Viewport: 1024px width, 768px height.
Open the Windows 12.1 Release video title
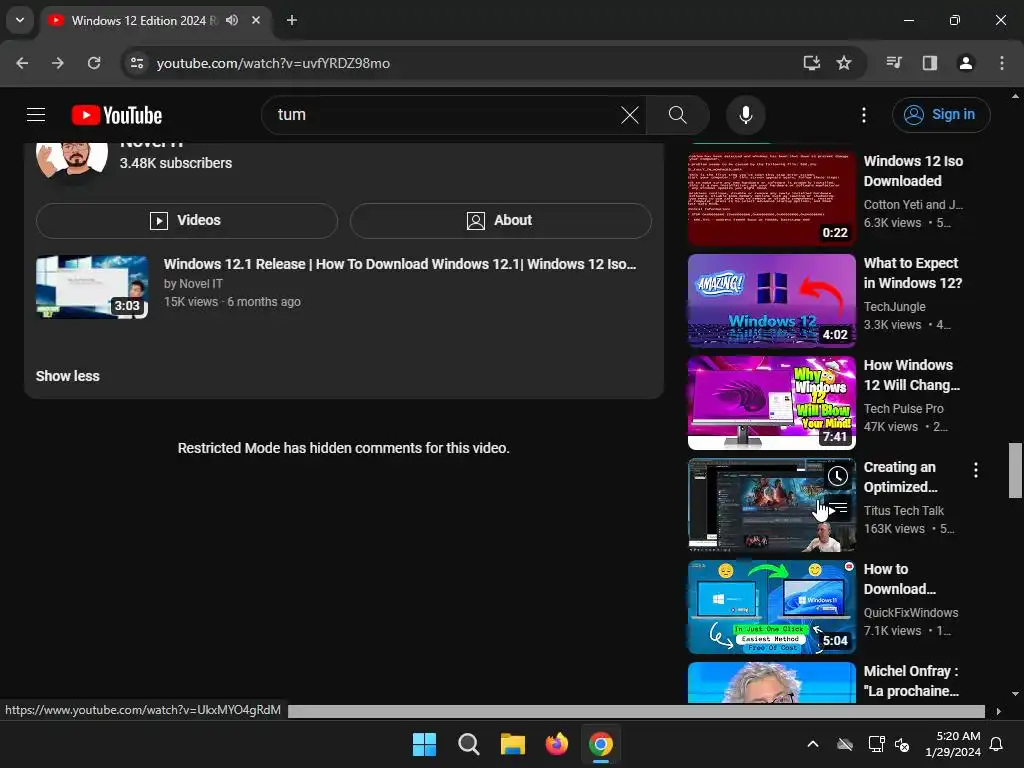pyautogui.click(x=400, y=264)
